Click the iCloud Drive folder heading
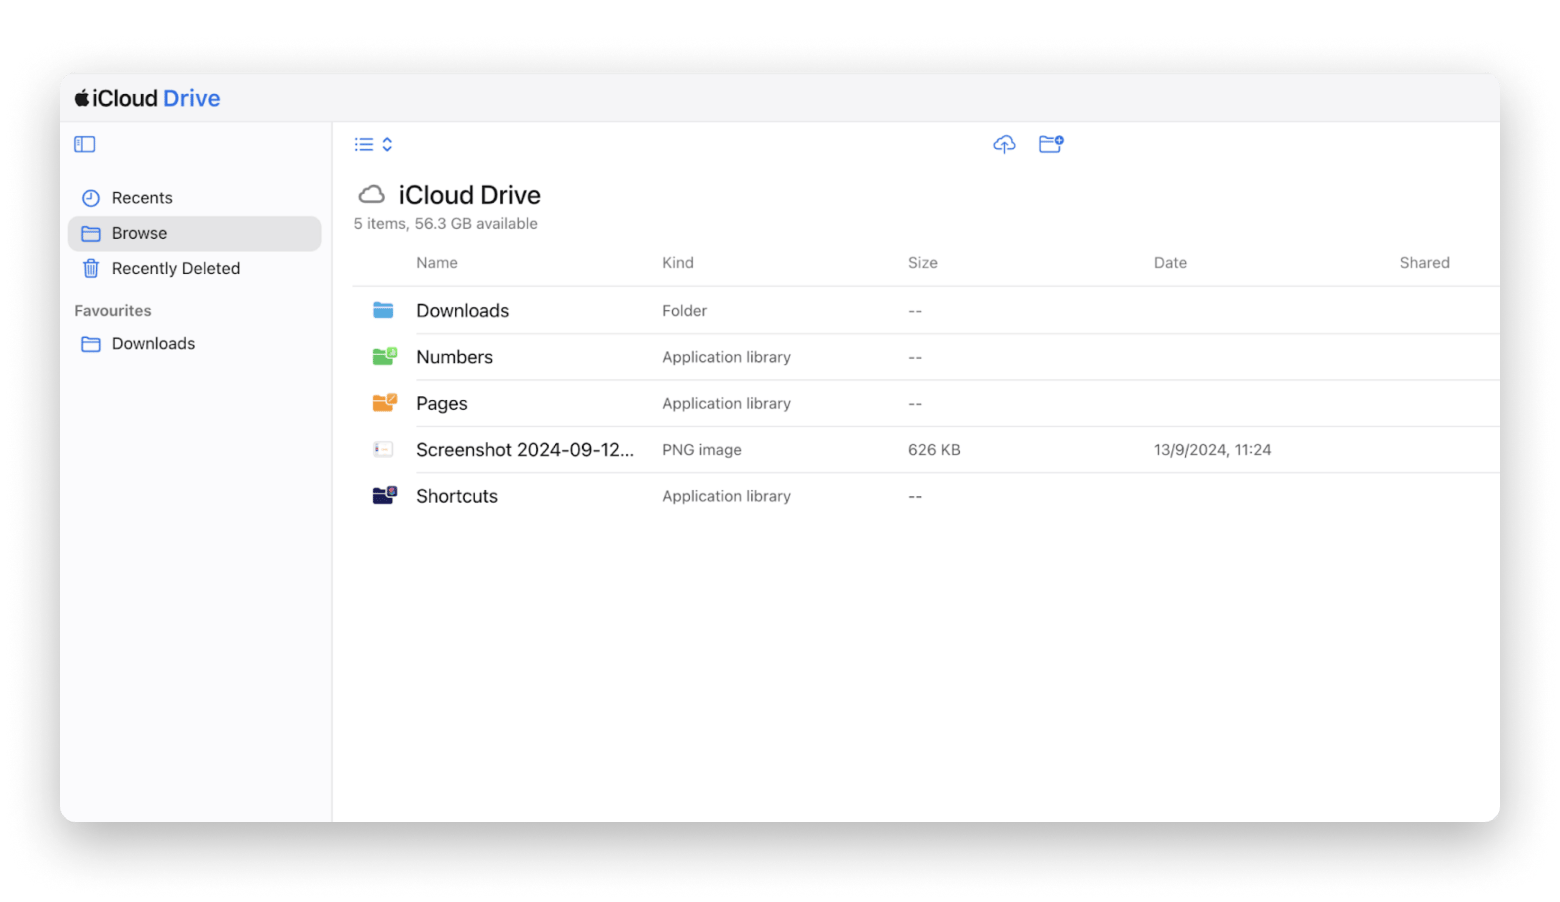 [470, 195]
